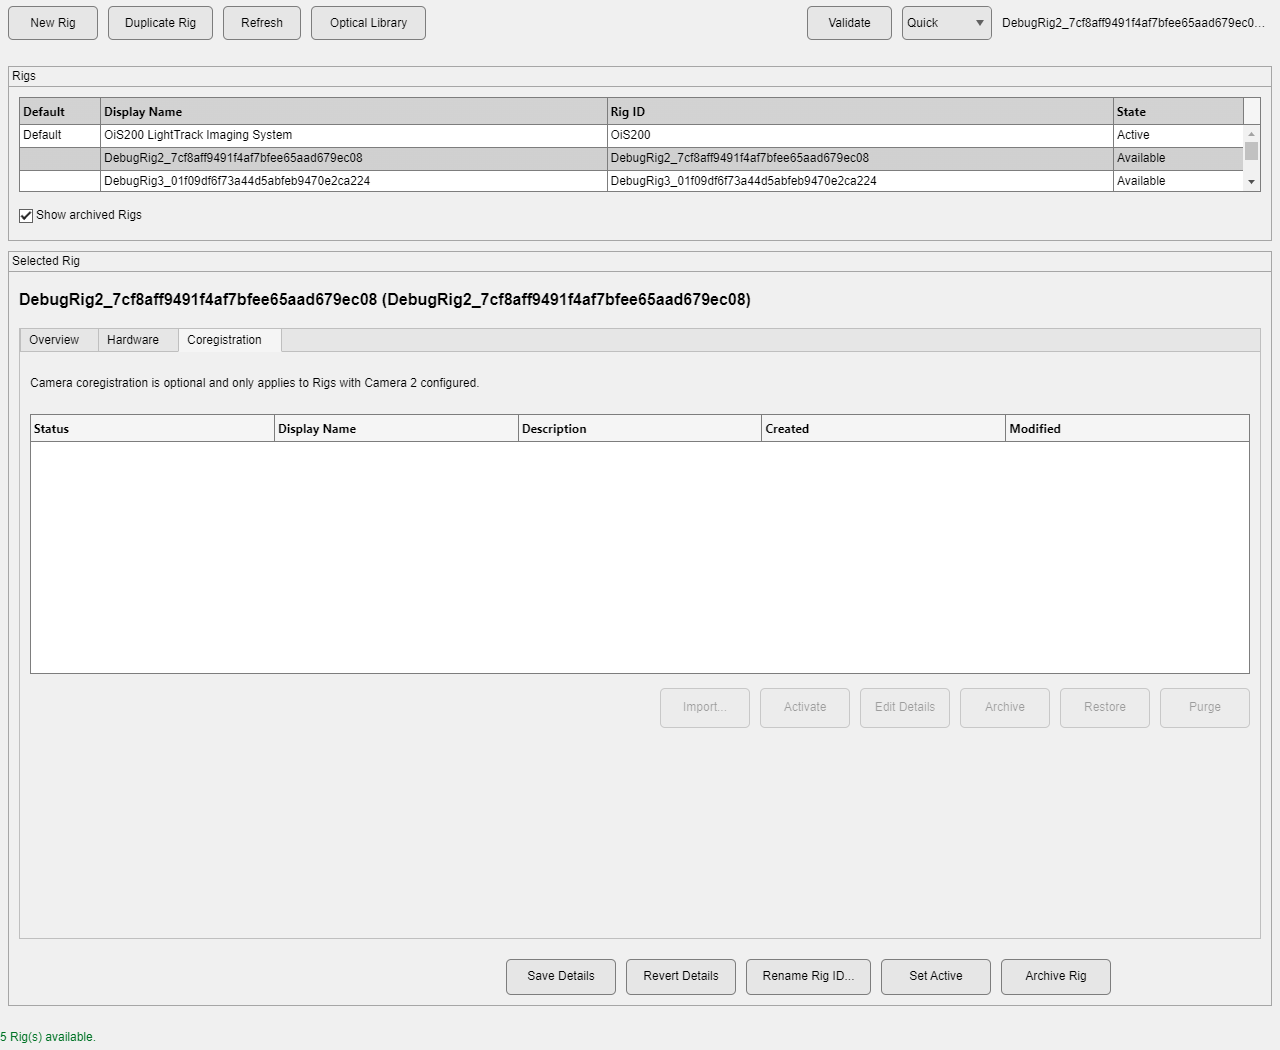Screen dimensions: 1280x1050
Task: Click the Active state cell for OiS200
Action: [x=1178, y=135]
